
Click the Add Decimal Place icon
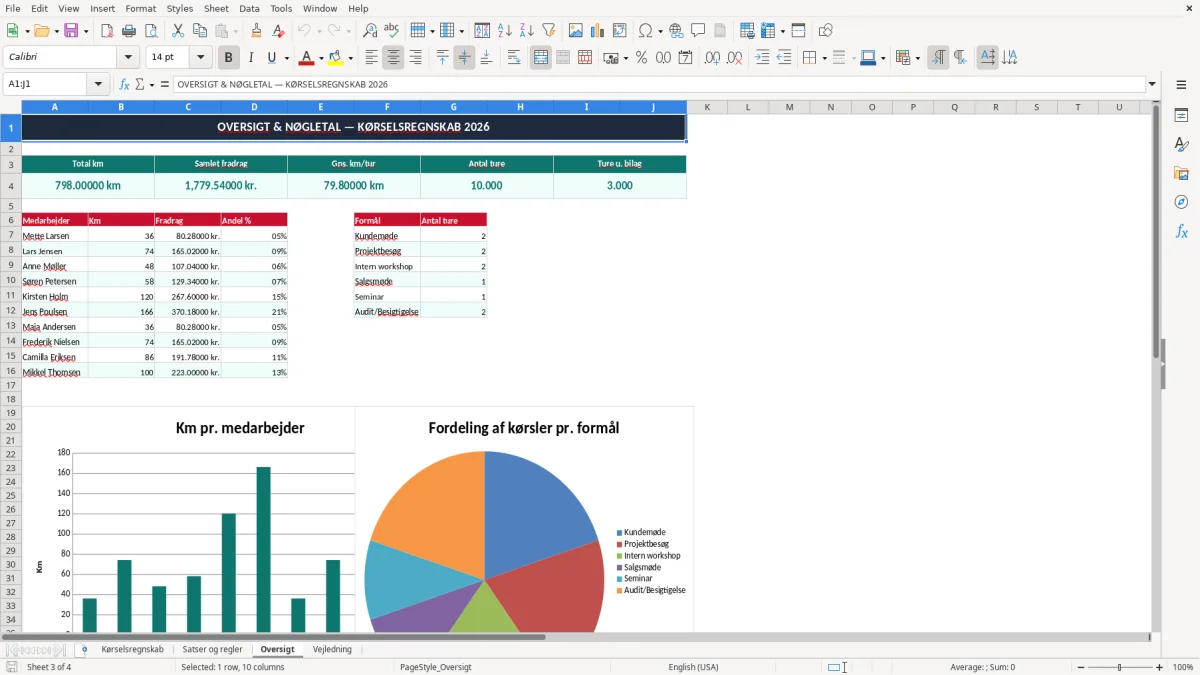pos(712,58)
